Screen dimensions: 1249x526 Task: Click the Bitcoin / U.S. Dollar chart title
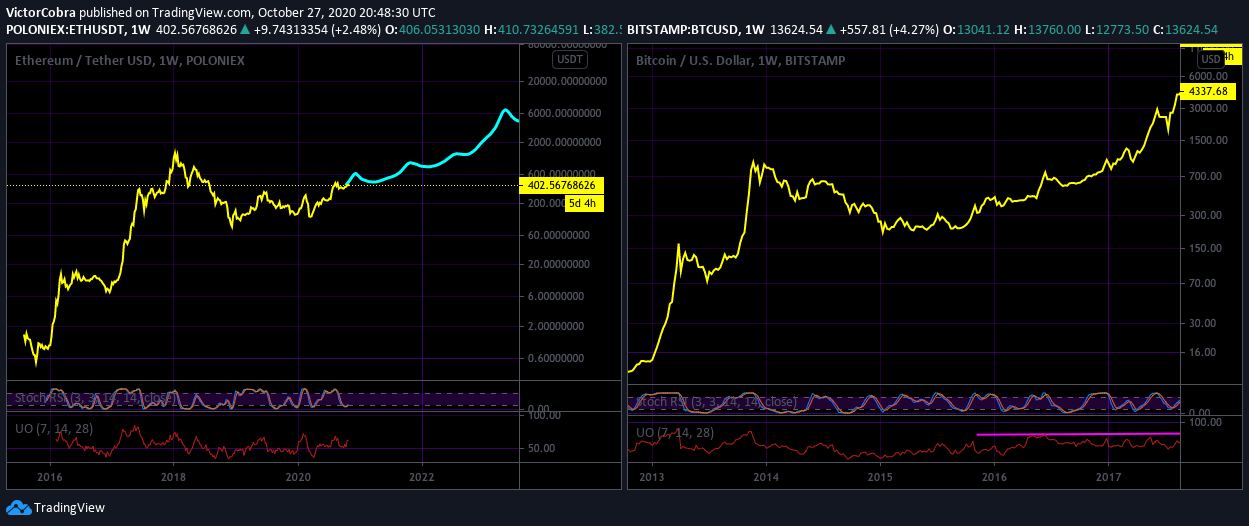pos(740,61)
